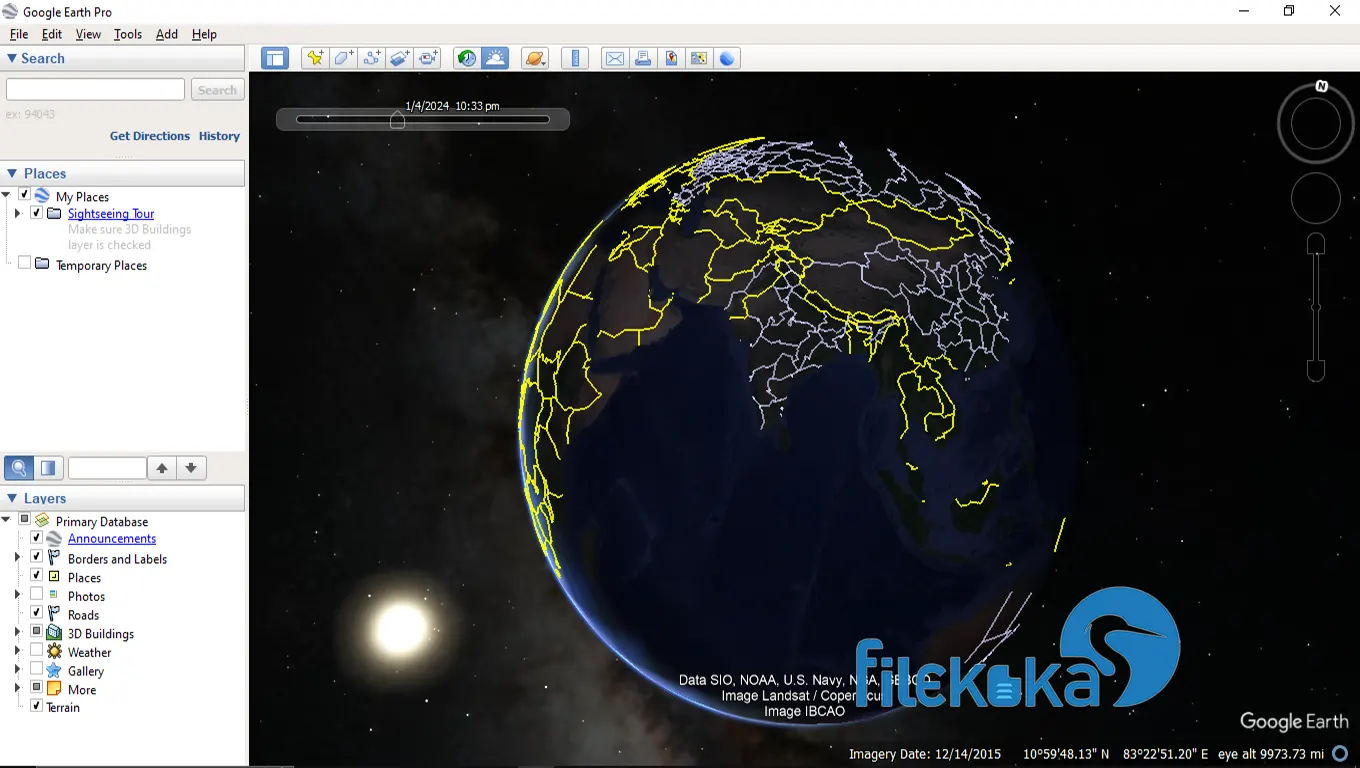Open the planet switcher (Saturn icon)
This screenshot has width=1360, height=768.
[x=535, y=58]
